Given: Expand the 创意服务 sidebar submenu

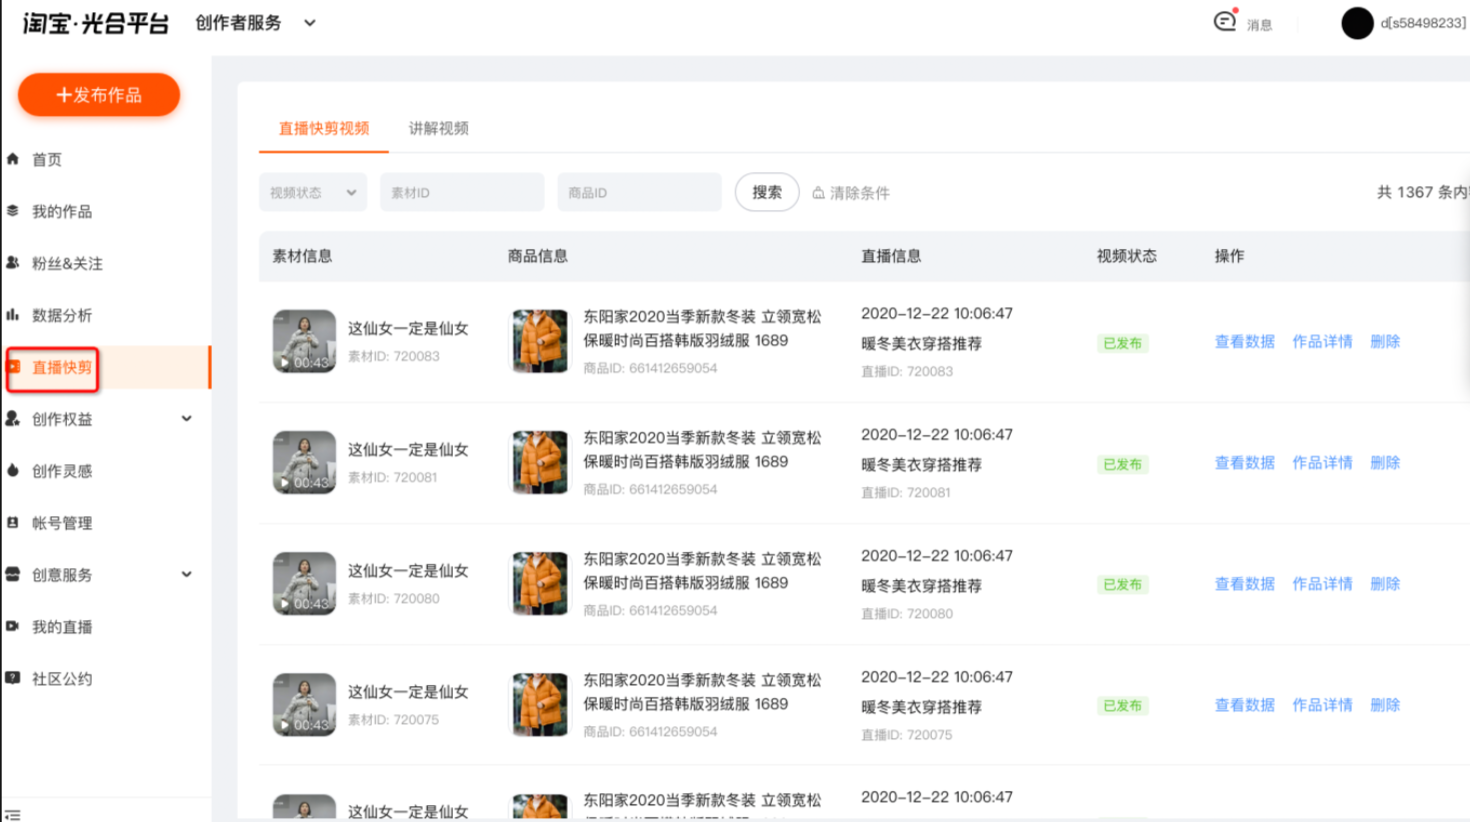Looking at the screenshot, I should pos(186,575).
